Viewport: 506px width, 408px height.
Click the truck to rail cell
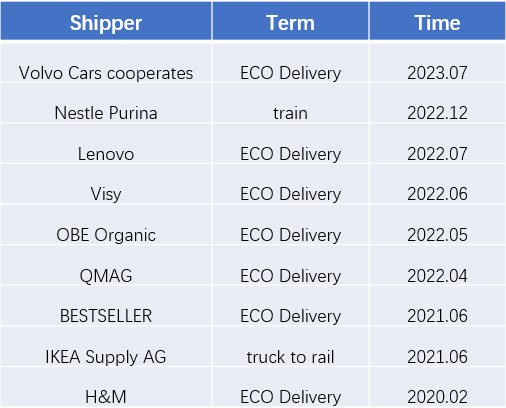pyautogui.click(x=290, y=346)
